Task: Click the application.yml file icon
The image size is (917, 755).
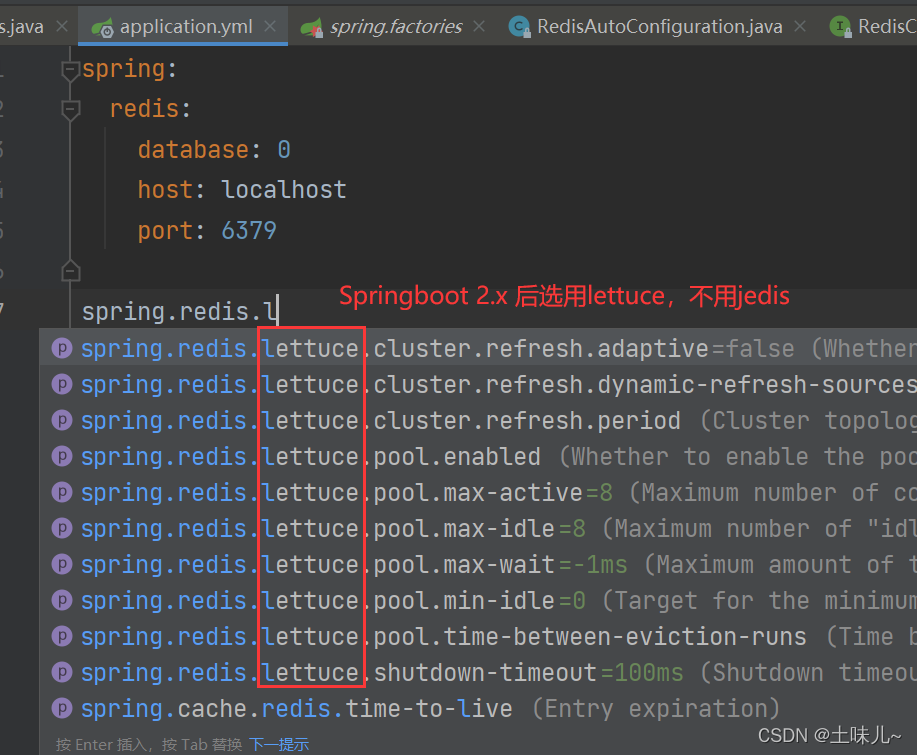Action: (103, 27)
